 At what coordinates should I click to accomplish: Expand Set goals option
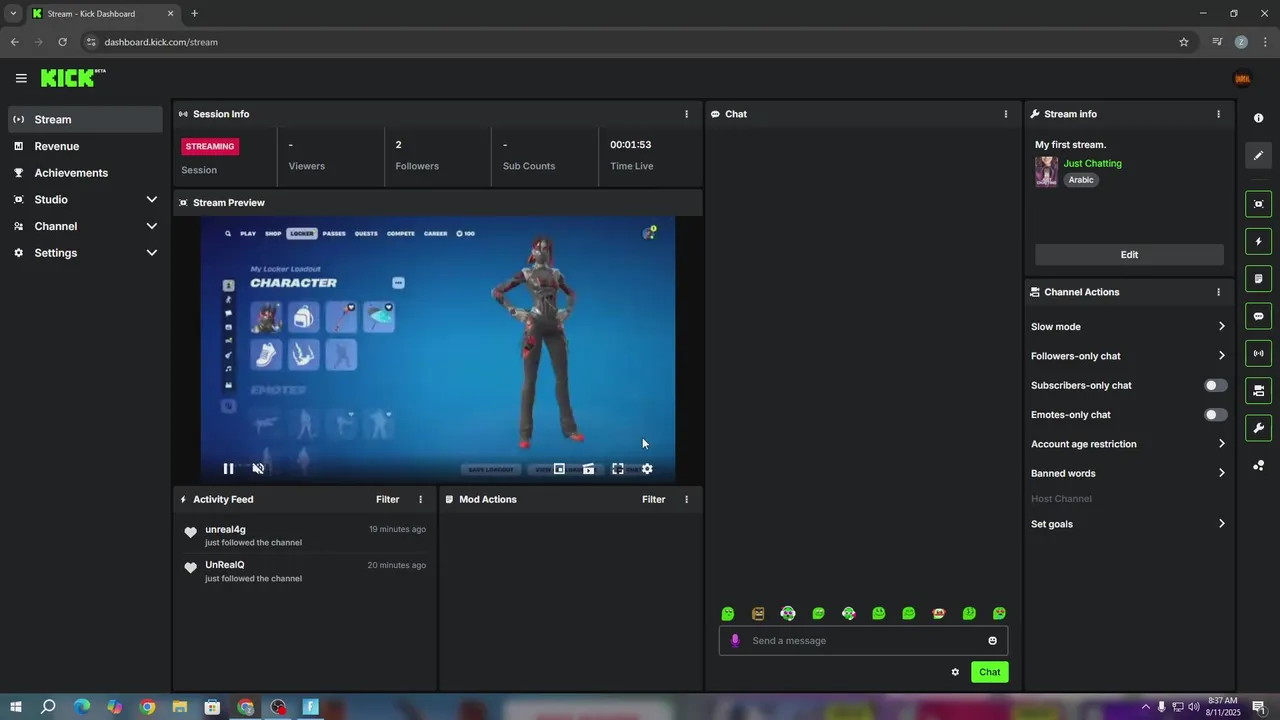(x=1129, y=524)
